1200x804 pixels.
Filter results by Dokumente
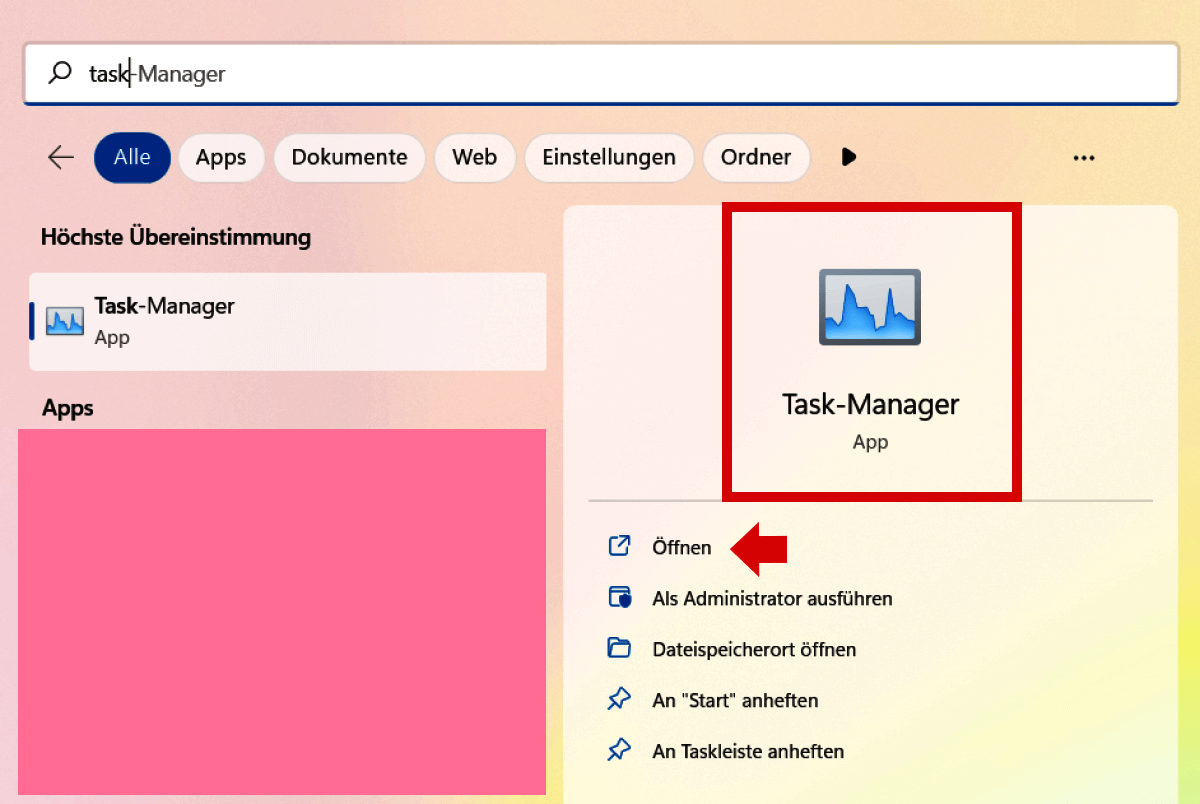point(349,157)
